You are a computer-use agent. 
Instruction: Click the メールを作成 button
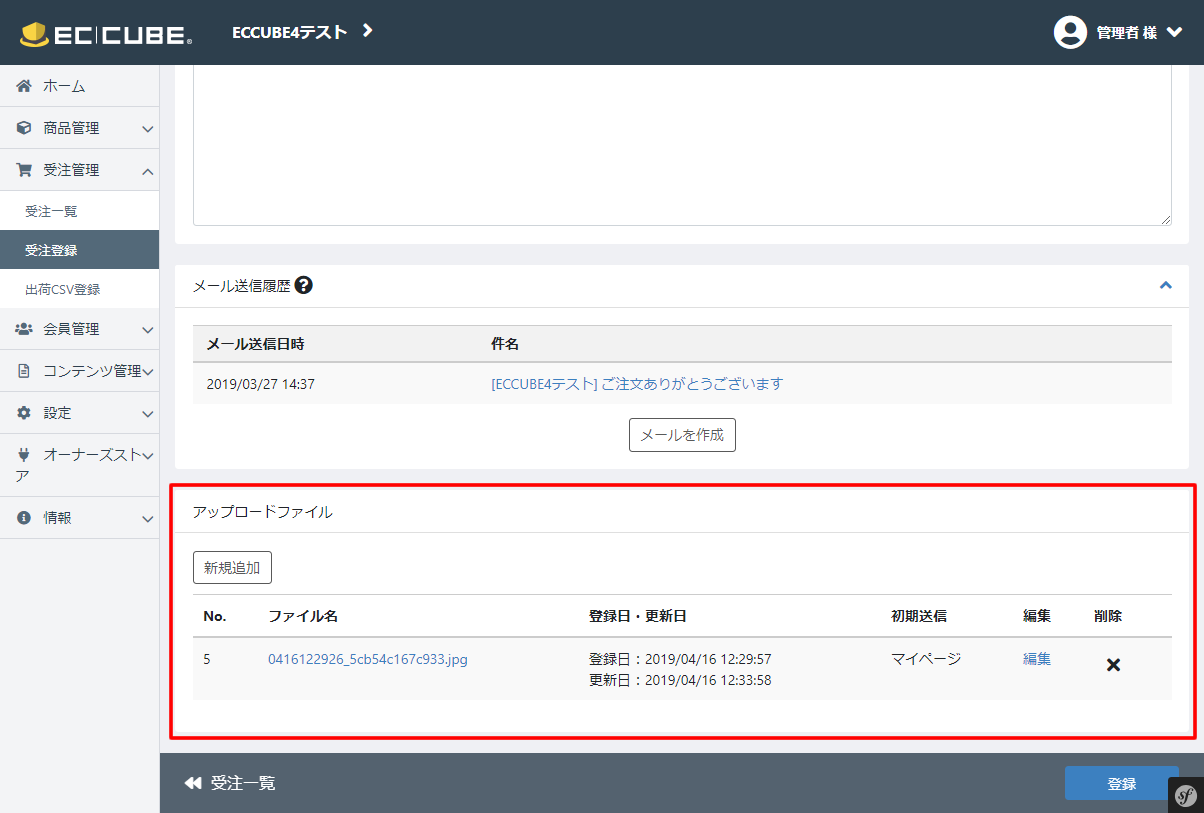682,435
